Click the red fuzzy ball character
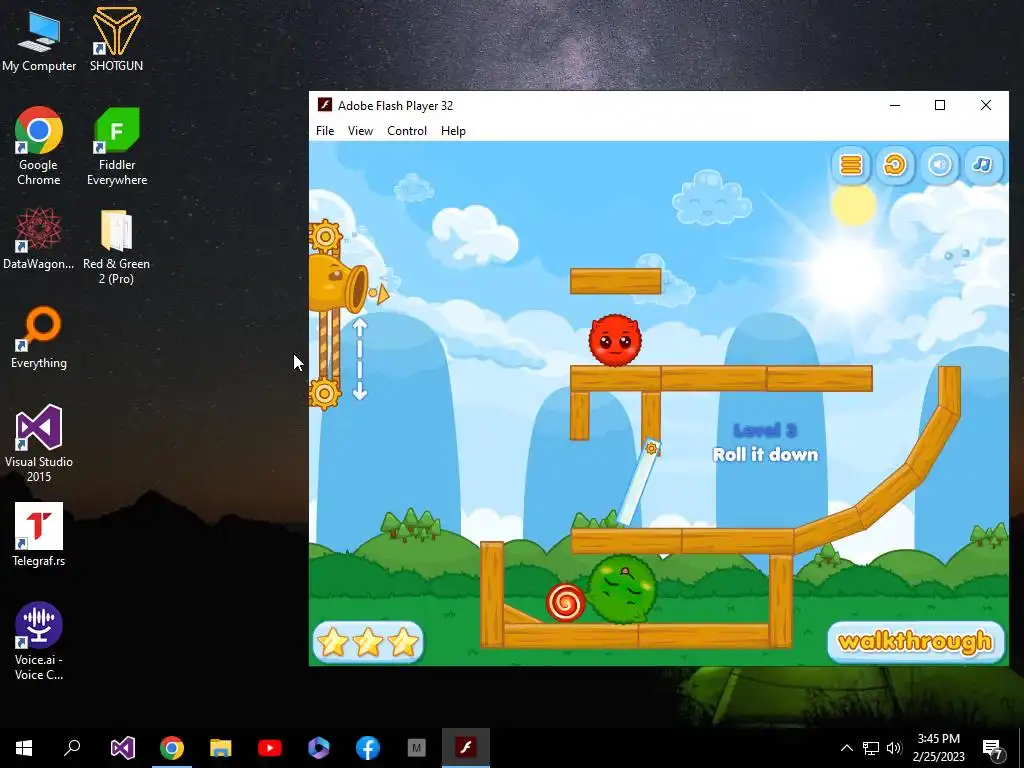The height and width of the screenshot is (768, 1024). point(615,340)
